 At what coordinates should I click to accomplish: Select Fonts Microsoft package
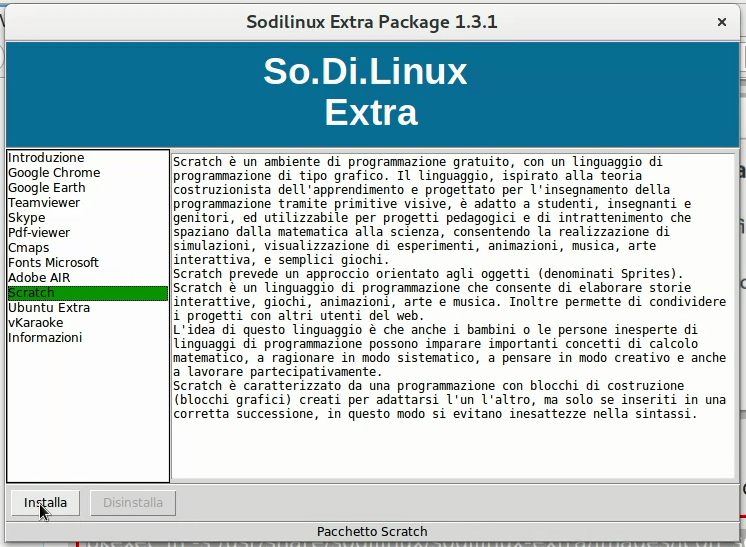pyautogui.click(x=53, y=263)
